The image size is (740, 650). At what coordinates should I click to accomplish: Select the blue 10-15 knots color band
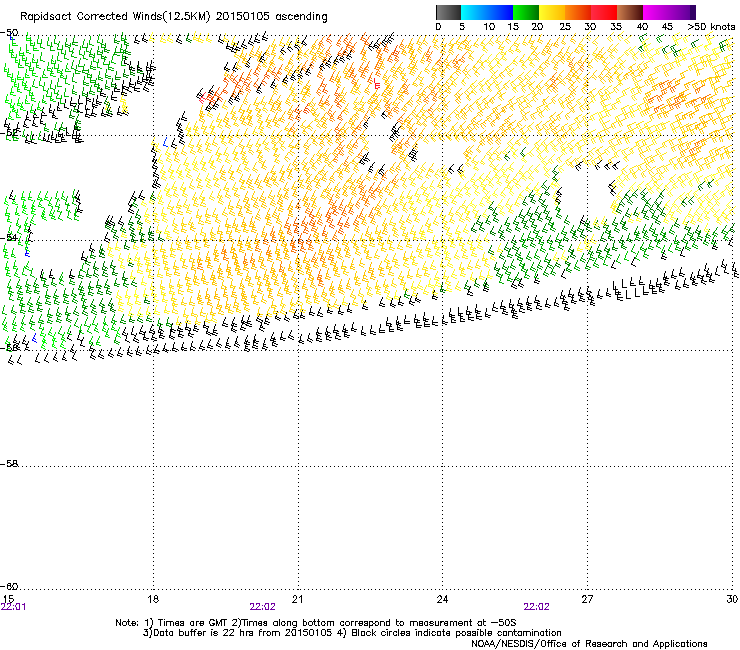point(500,12)
